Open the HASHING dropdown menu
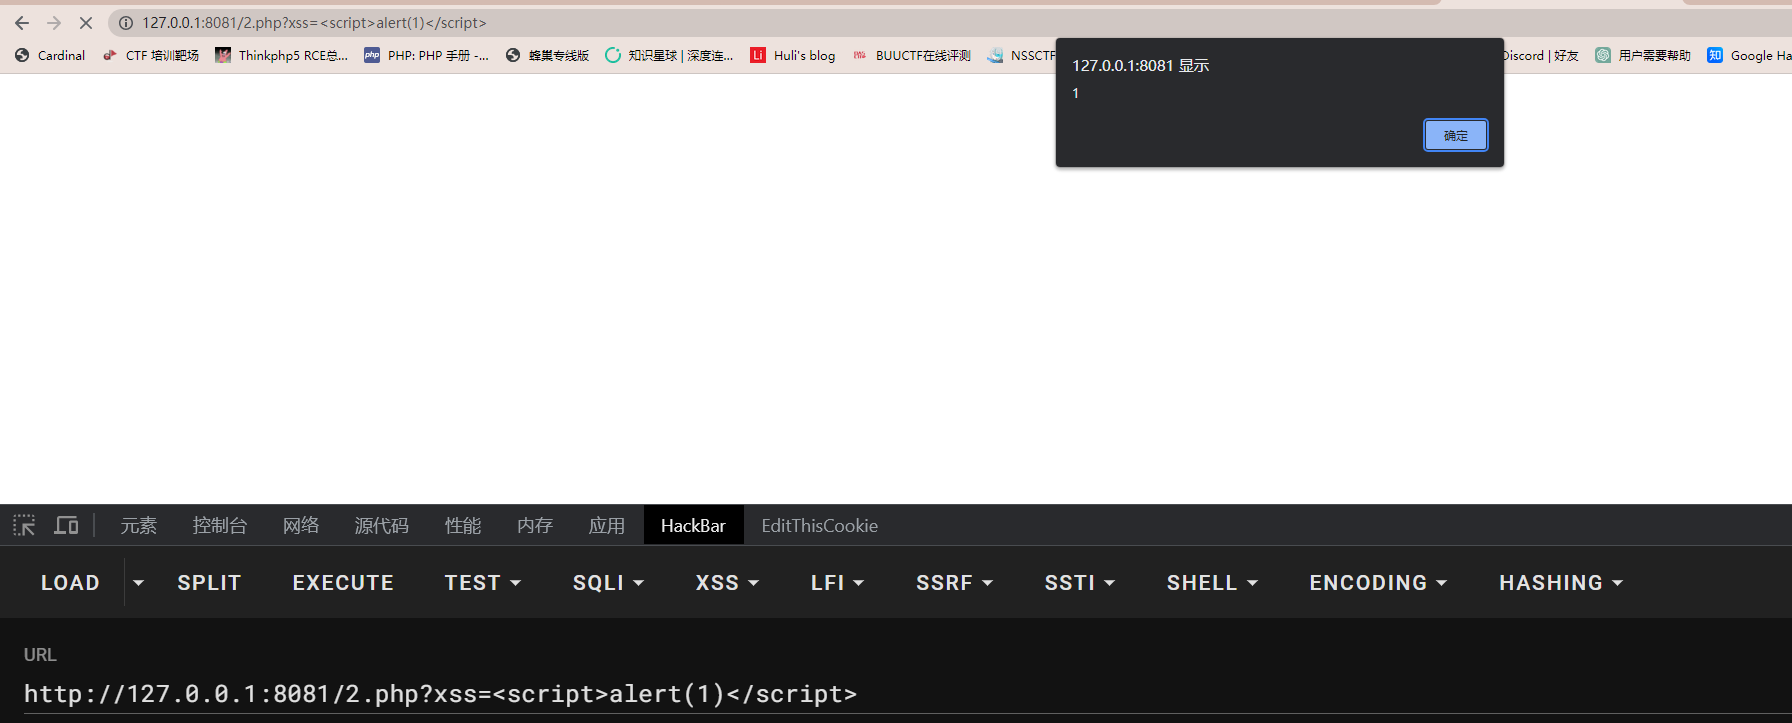1792x723 pixels. (1561, 583)
